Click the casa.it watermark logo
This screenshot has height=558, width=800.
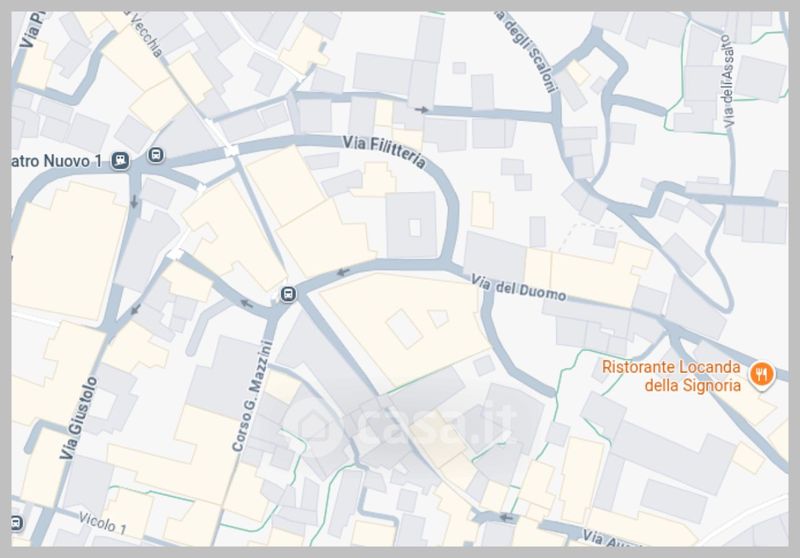point(405,425)
